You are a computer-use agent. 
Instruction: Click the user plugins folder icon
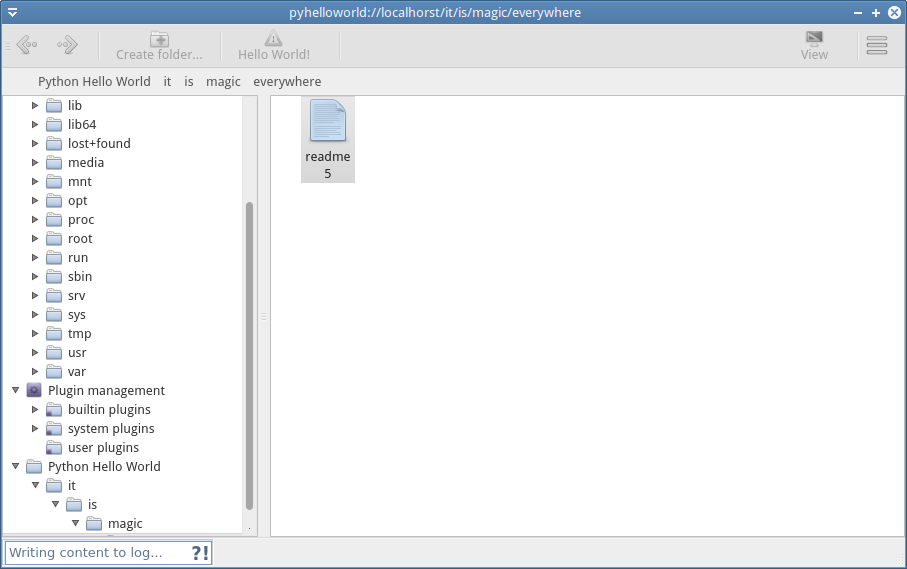tap(54, 448)
